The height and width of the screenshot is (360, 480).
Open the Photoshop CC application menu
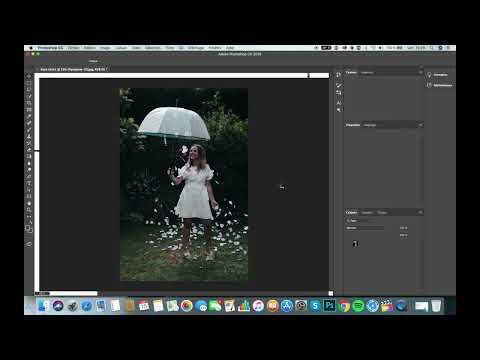50,48
